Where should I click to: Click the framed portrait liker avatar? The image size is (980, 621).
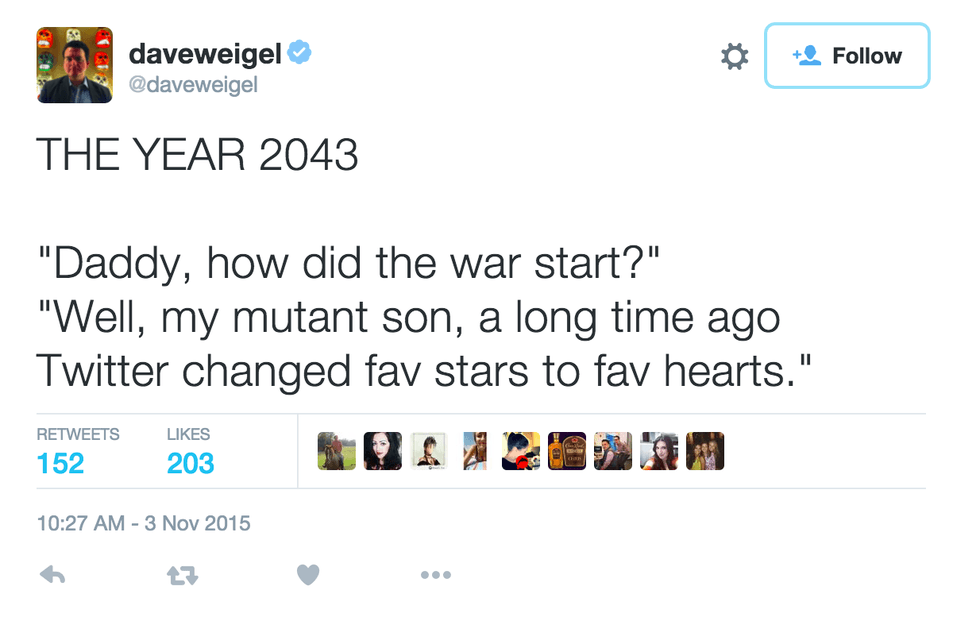pyautogui.click(x=428, y=451)
